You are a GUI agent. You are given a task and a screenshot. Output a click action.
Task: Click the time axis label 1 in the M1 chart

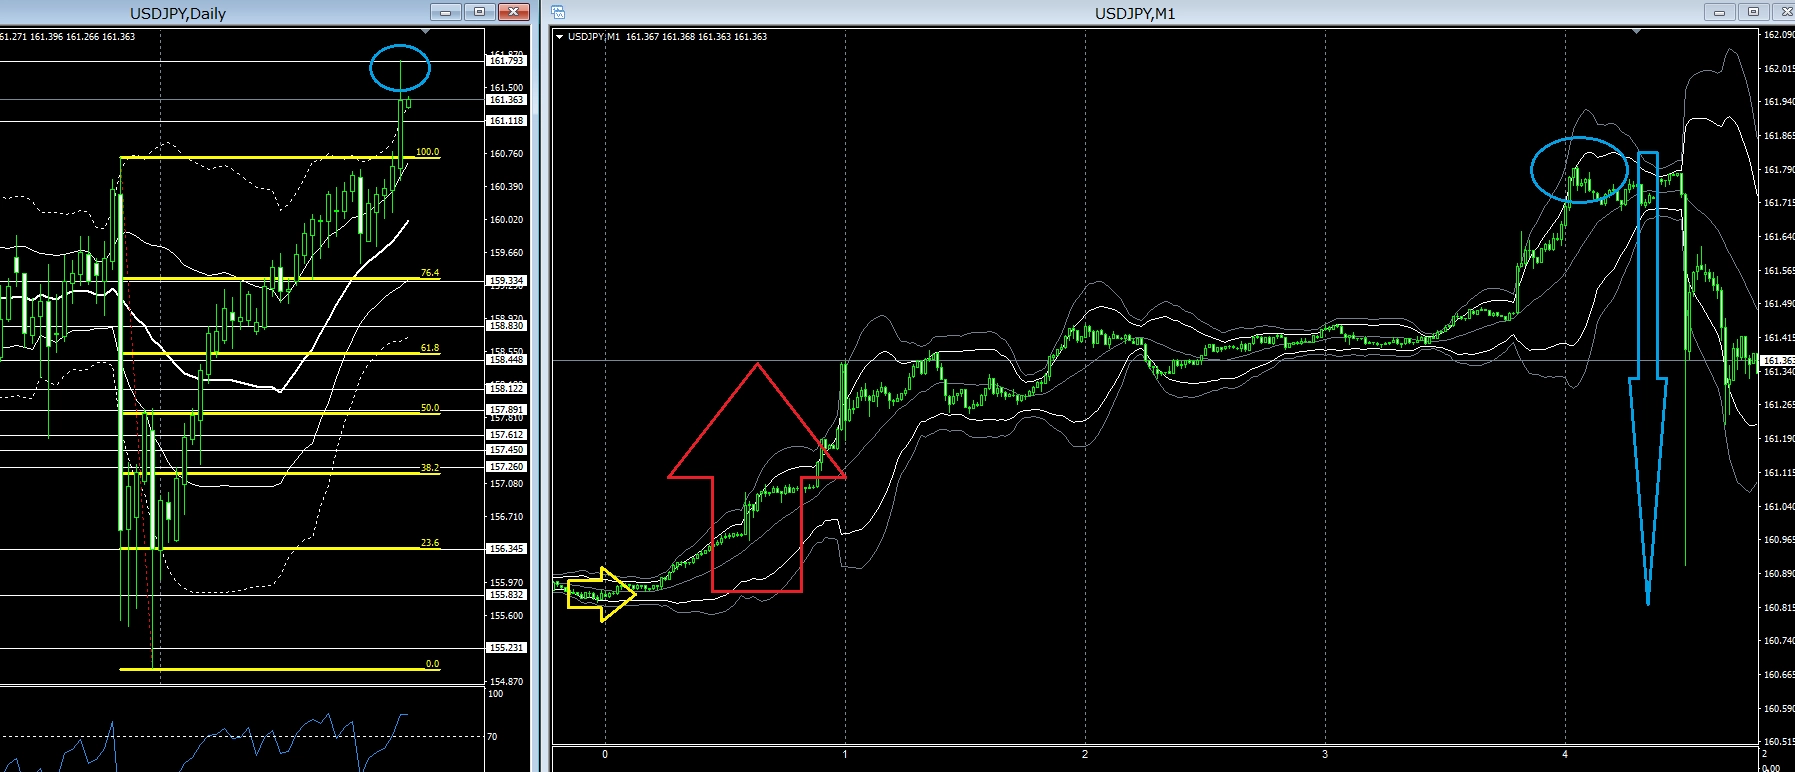click(x=845, y=754)
